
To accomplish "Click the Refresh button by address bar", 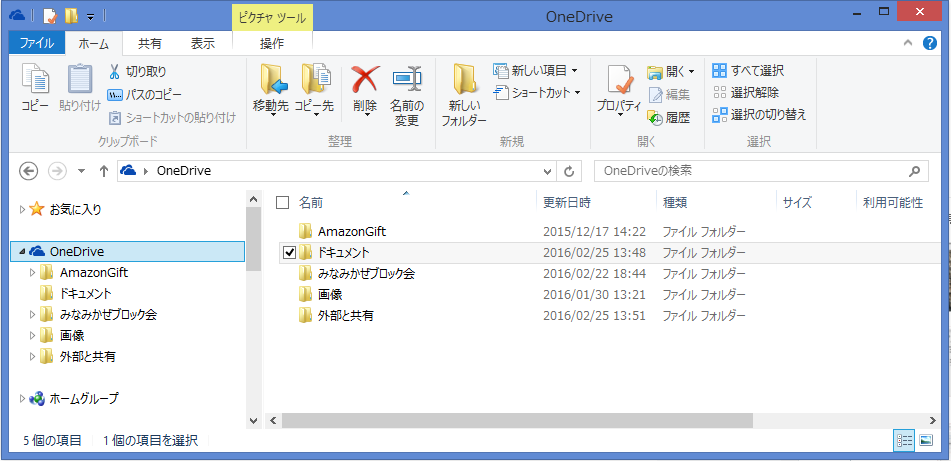I will coord(569,171).
